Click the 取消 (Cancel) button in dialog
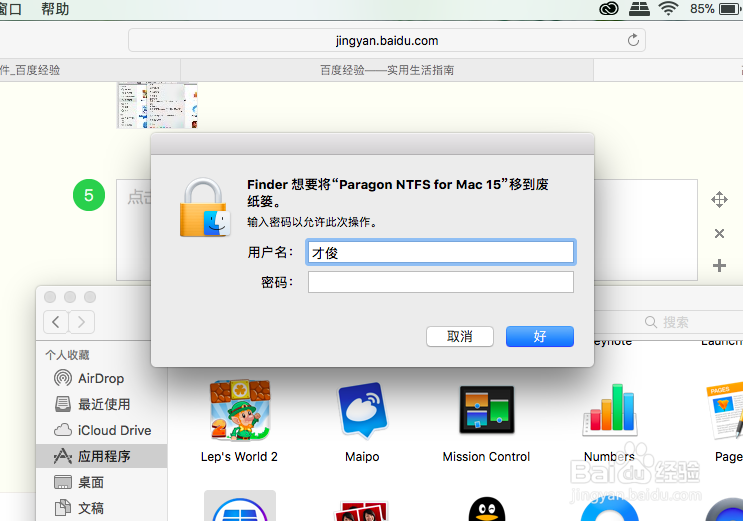Image resolution: width=743 pixels, height=521 pixels. click(460, 337)
